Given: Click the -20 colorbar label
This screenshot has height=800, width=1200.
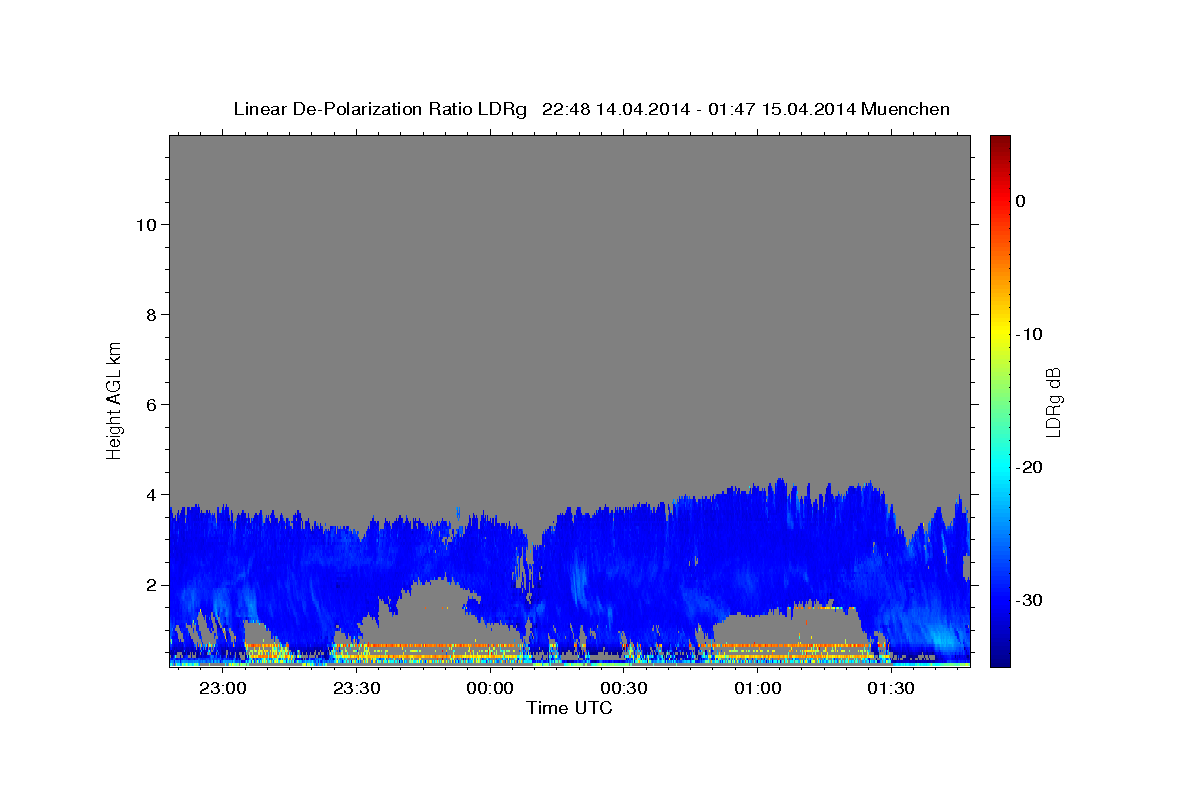Looking at the screenshot, I should point(1029,467).
